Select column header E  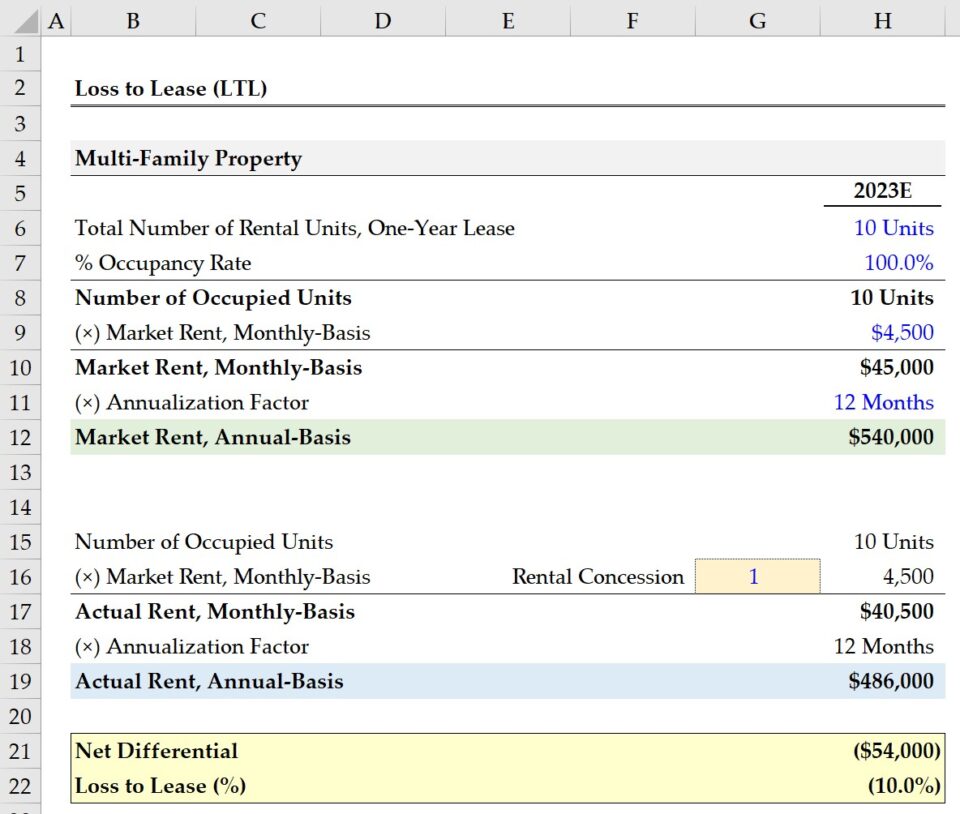(x=508, y=19)
